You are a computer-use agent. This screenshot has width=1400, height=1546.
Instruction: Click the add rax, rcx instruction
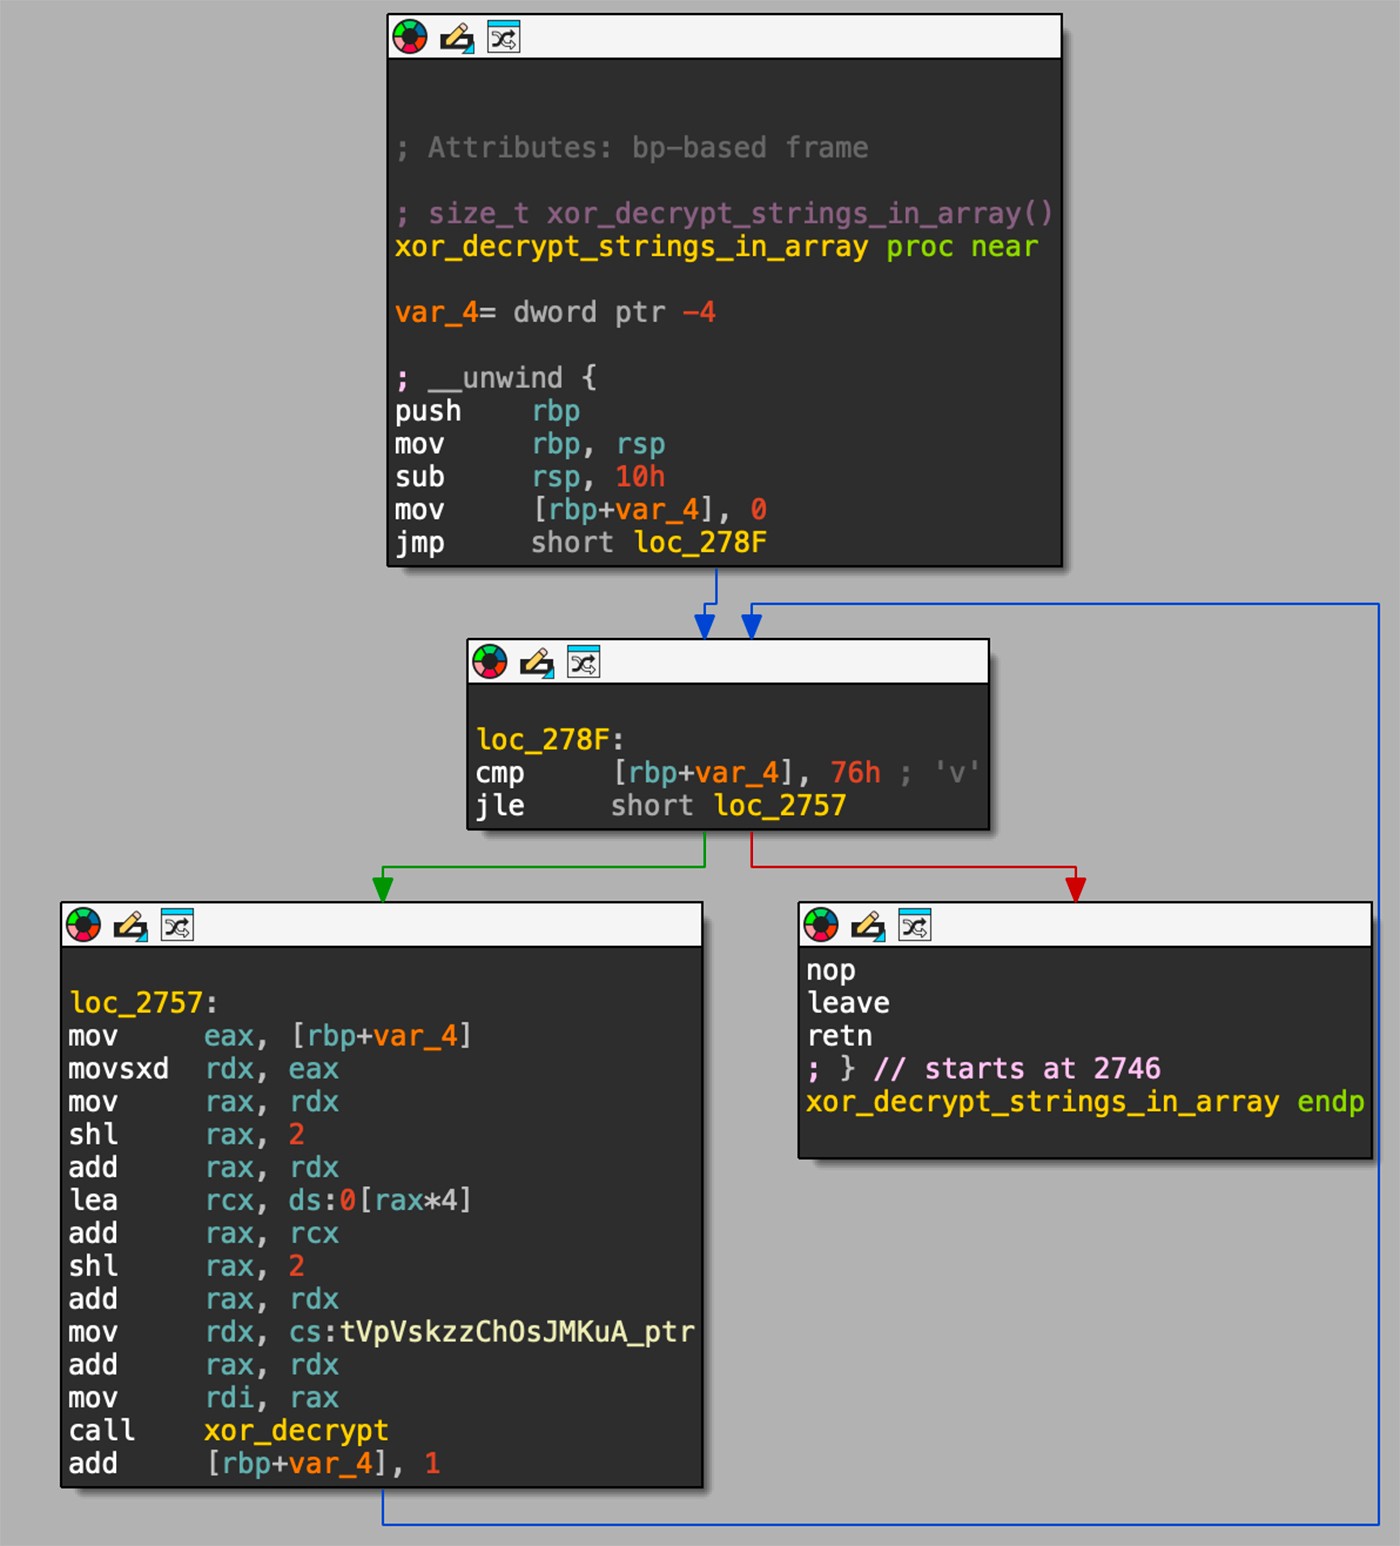click(204, 1233)
